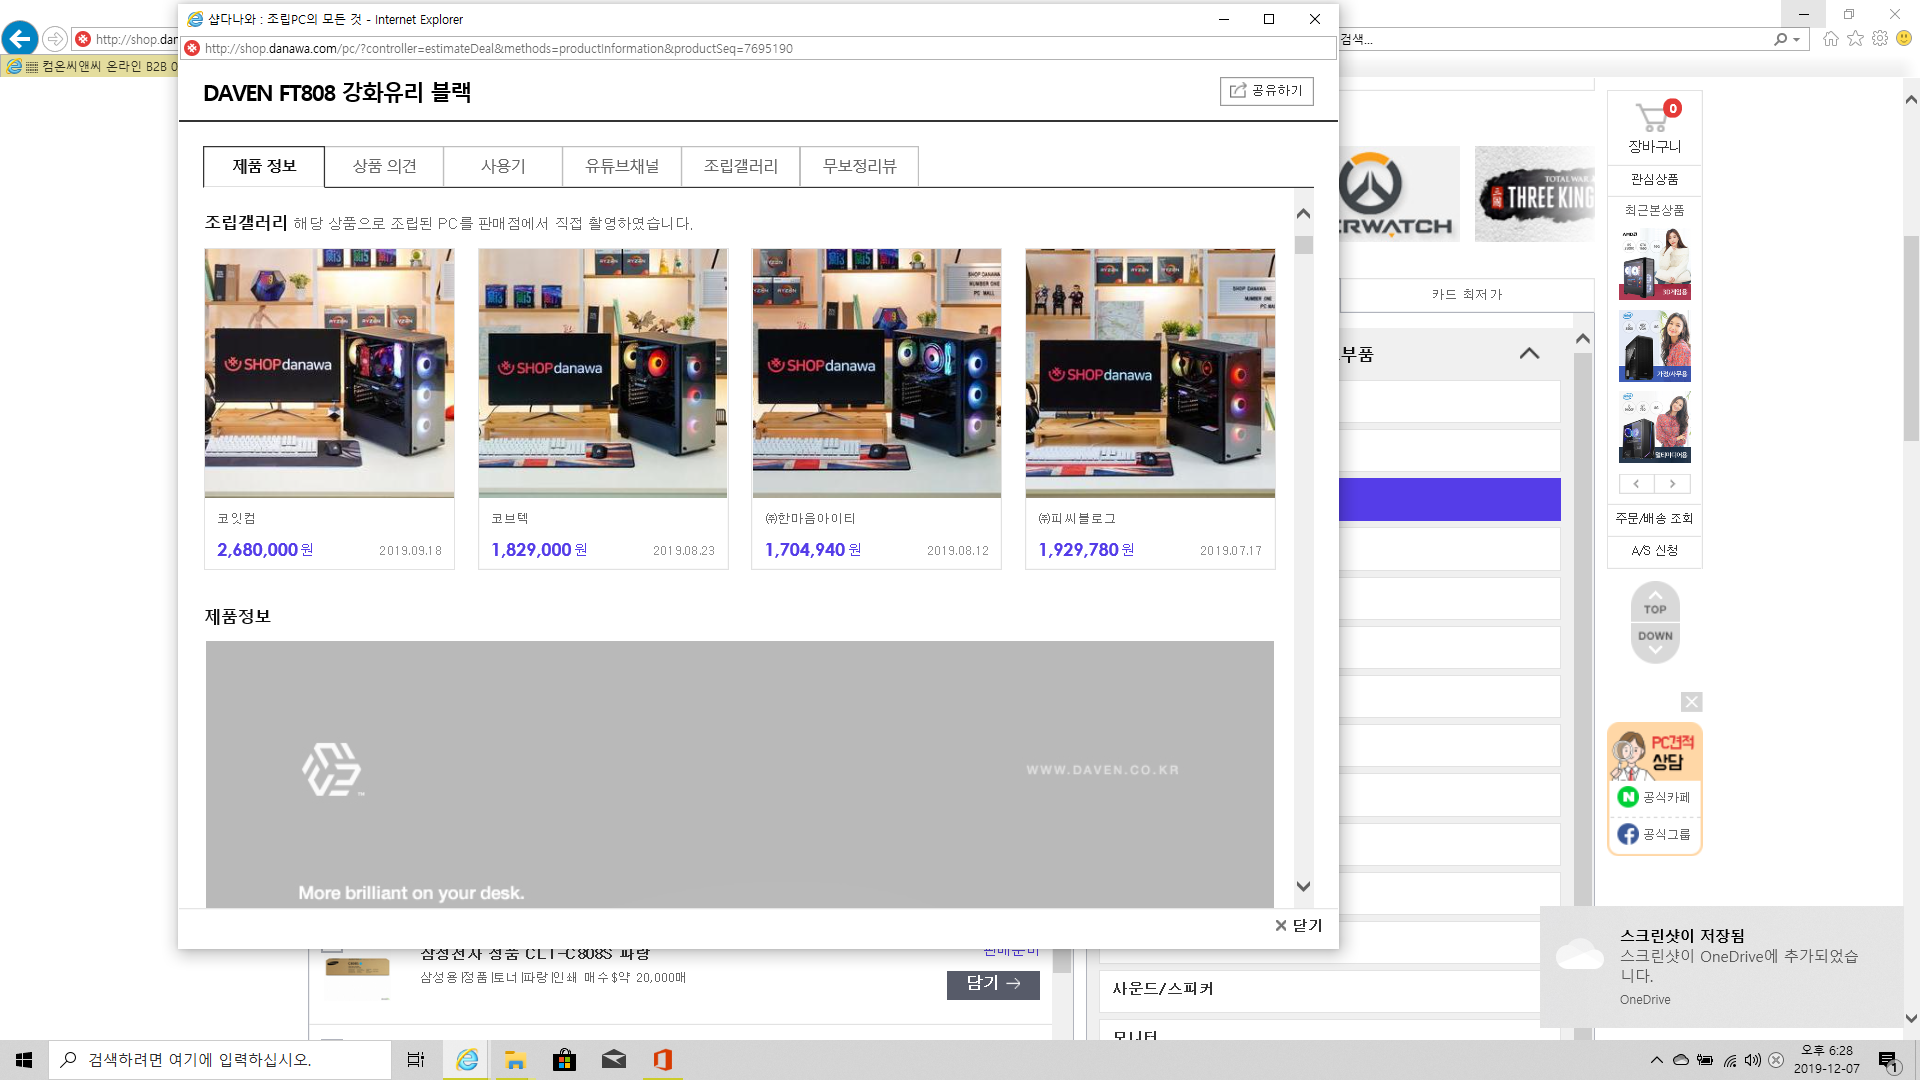The image size is (1920, 1080).
Task: Close the popup with 닫기
Action: tap(1298, 926)
